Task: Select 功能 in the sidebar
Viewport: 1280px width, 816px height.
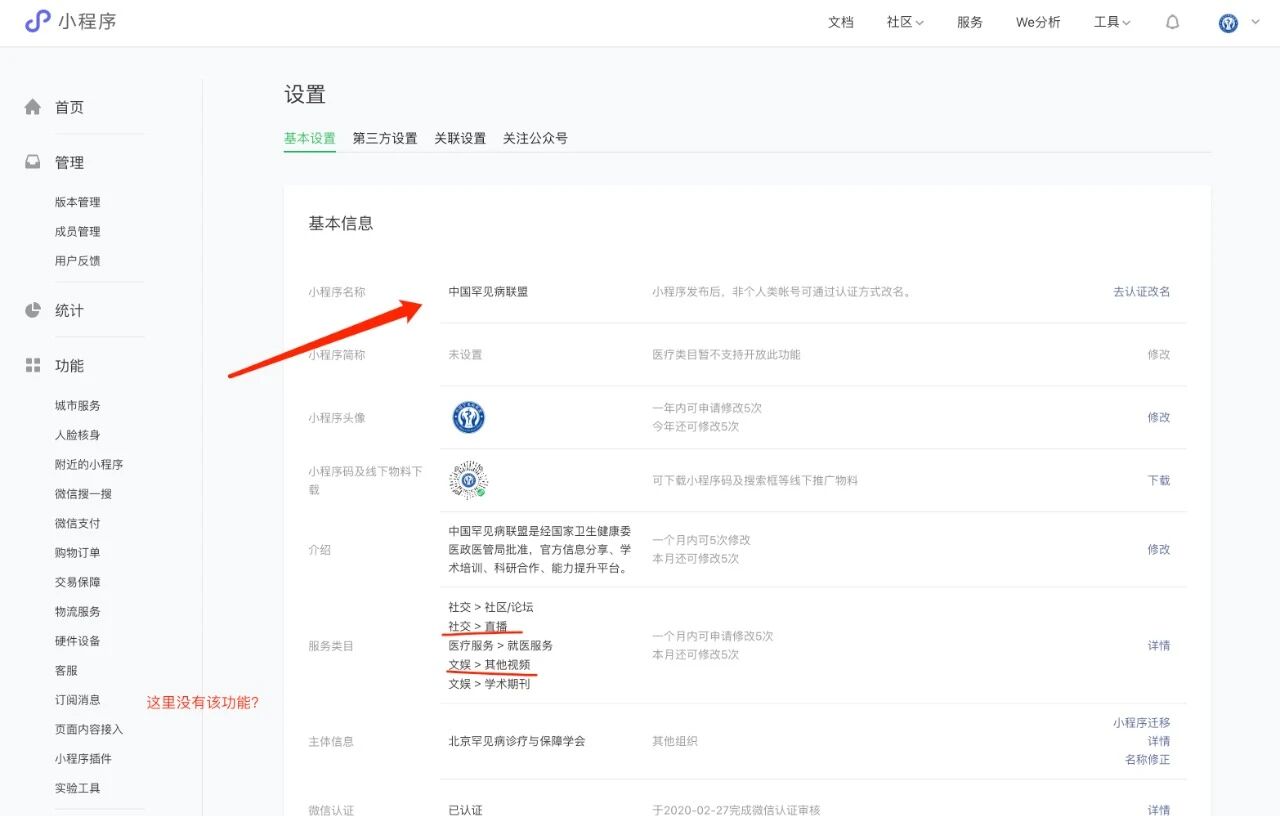Action: click(x=69, y=365)
